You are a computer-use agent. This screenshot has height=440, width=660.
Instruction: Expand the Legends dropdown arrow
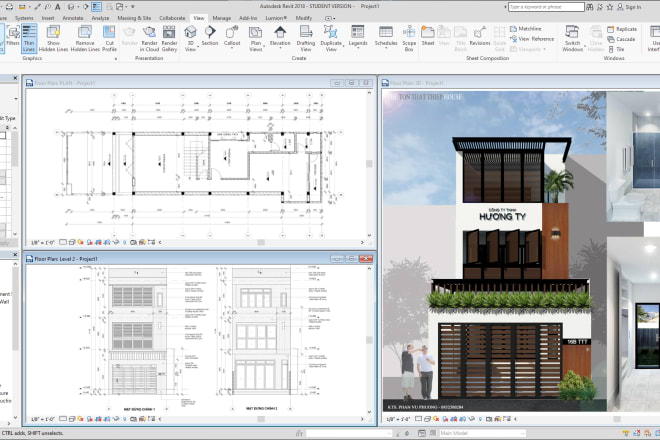click(x=358, y=48)
